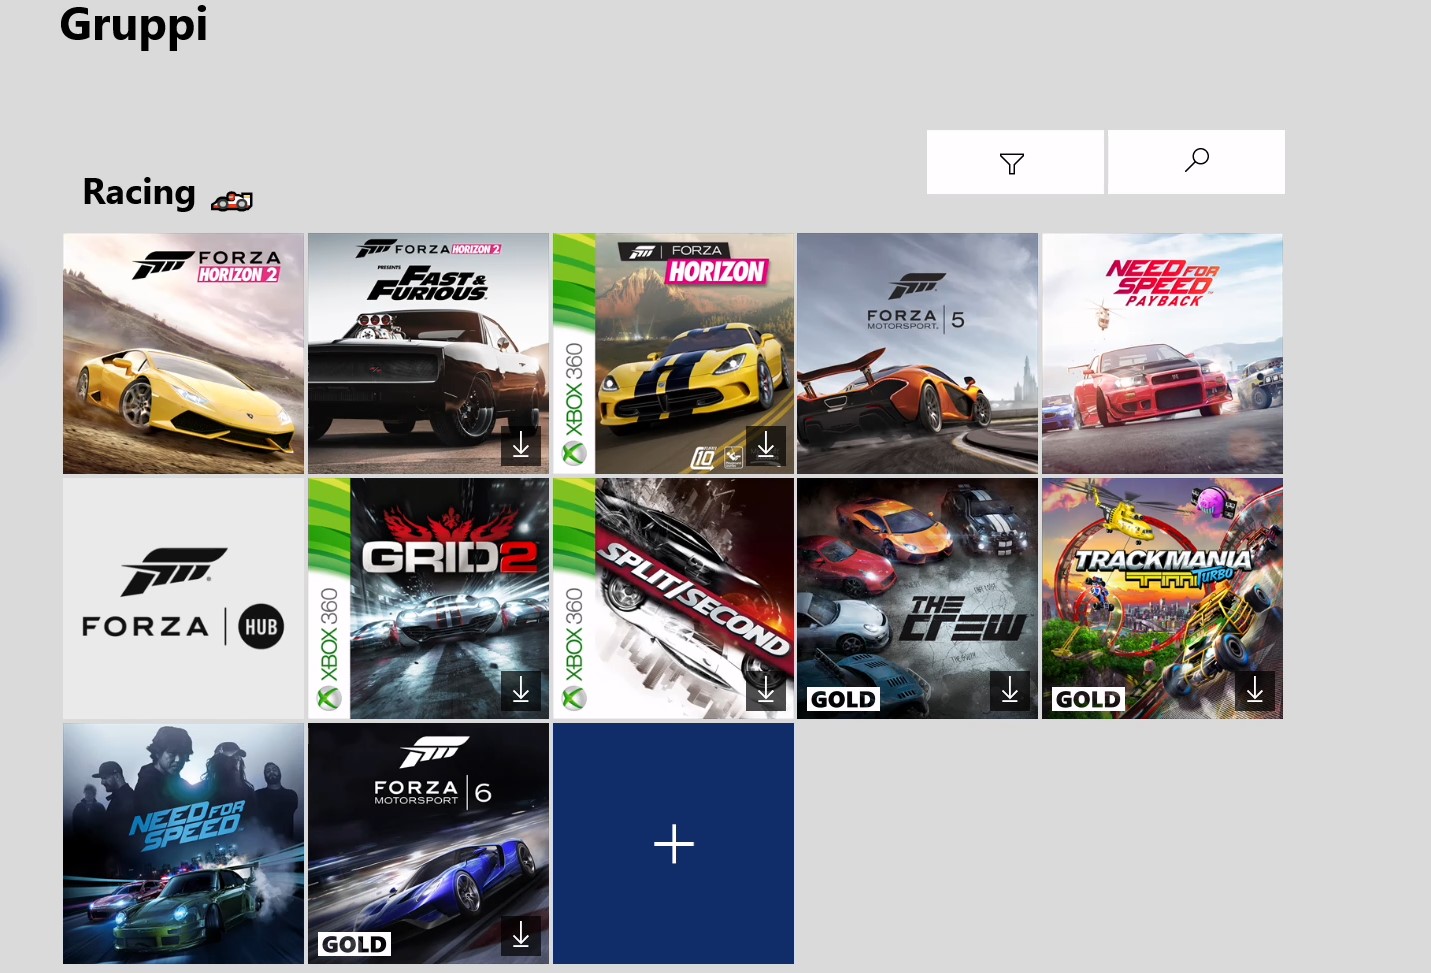Click GOLD badge on Trackmania Turbo tile

pos(1088,699)
